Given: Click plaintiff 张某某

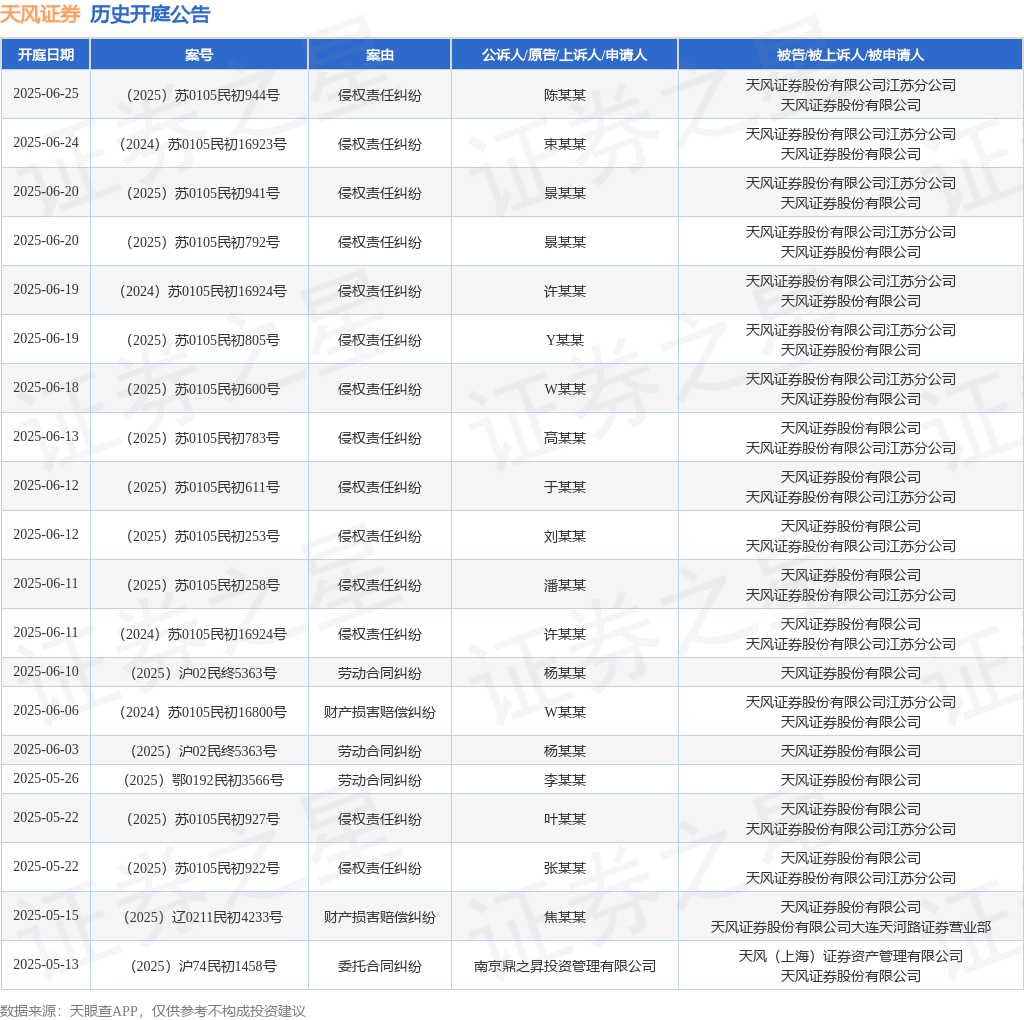Looking at the screenshot, I should pos(565,869).
